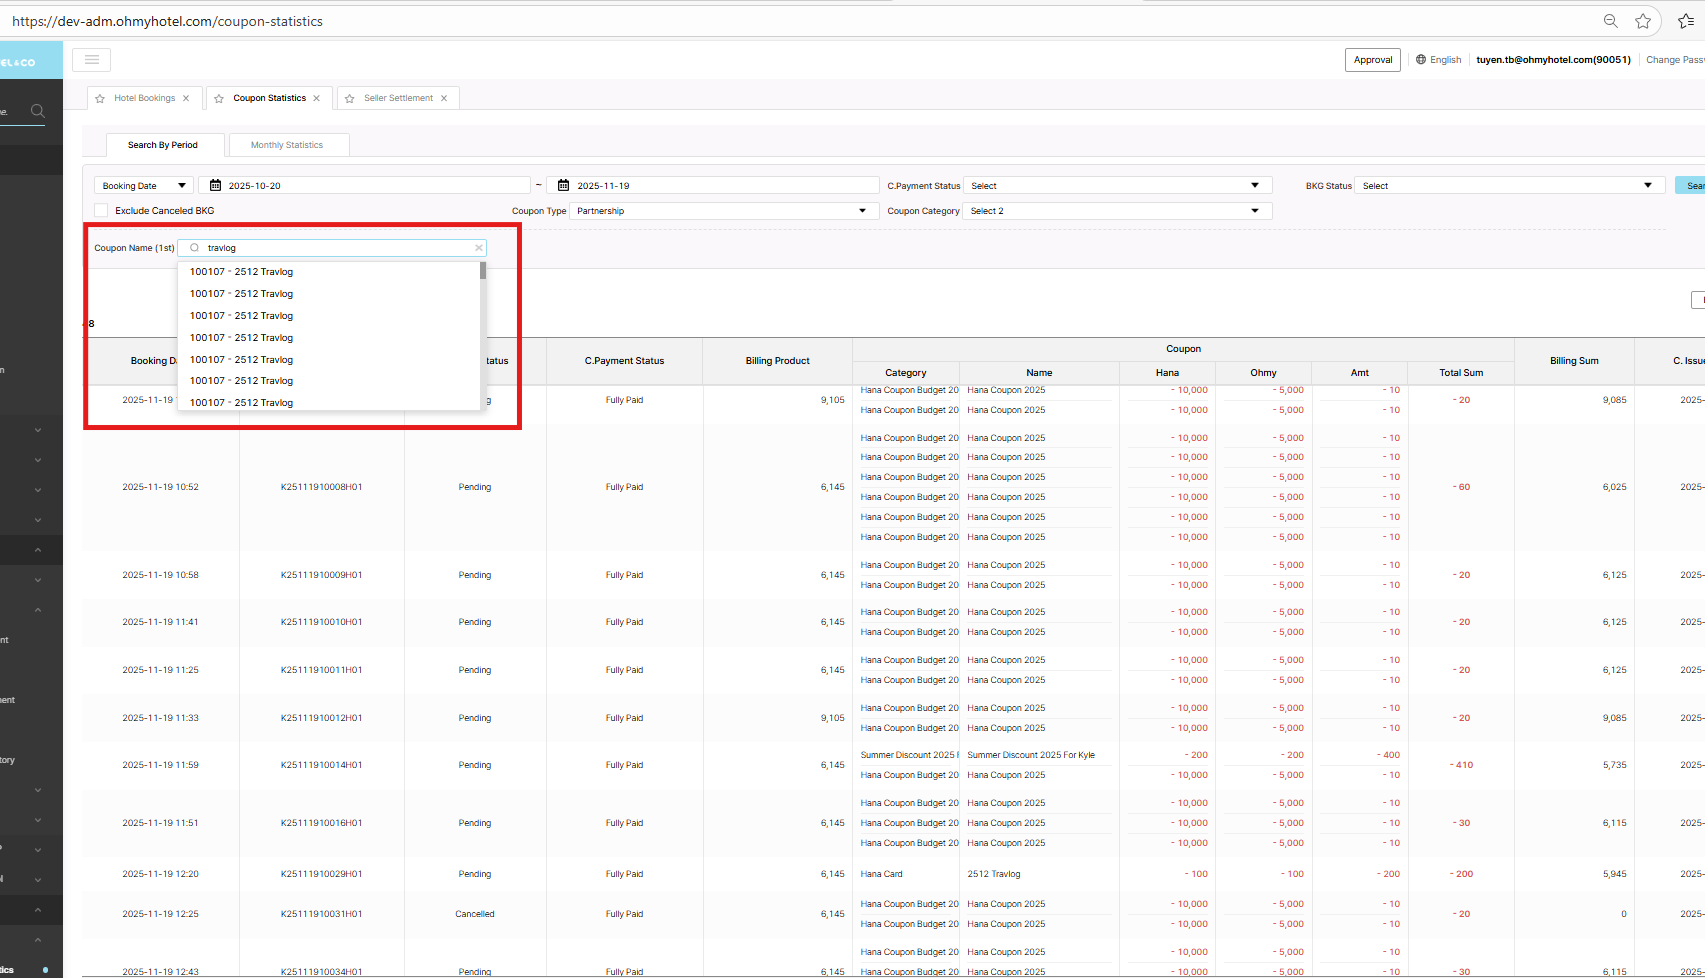Image resolution: width=1705 pixels, height=978 pixels.
Task: Expand the Coupon Category dropdown
Action: coord(1117,211)
